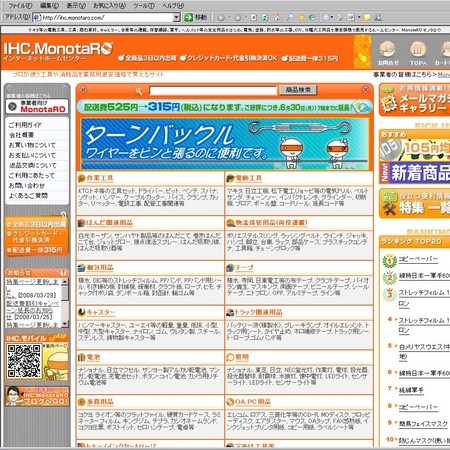The height and width of the screenshot is (450, 450).
Task: Click the キャスター category icon
Action: pyautogui.click(x=81, y=312)
